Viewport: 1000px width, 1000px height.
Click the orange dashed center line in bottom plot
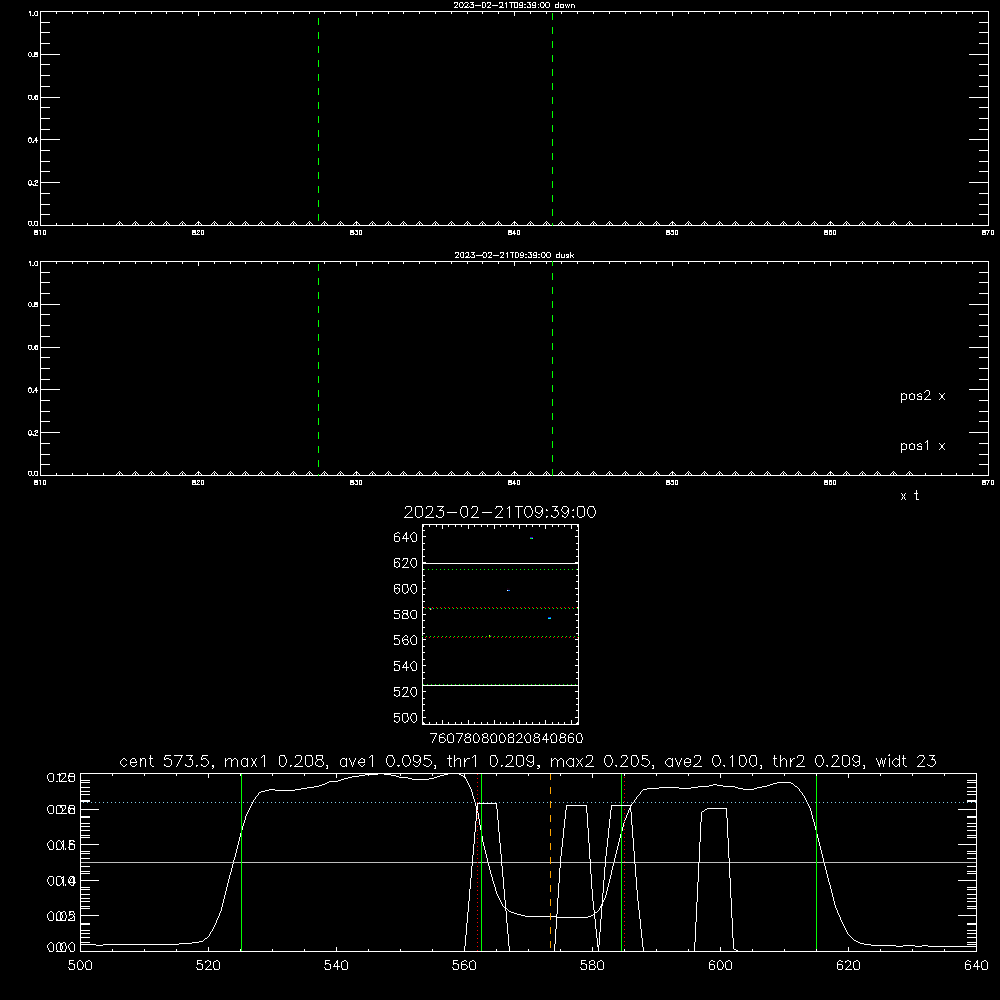[x=550, y=861]
